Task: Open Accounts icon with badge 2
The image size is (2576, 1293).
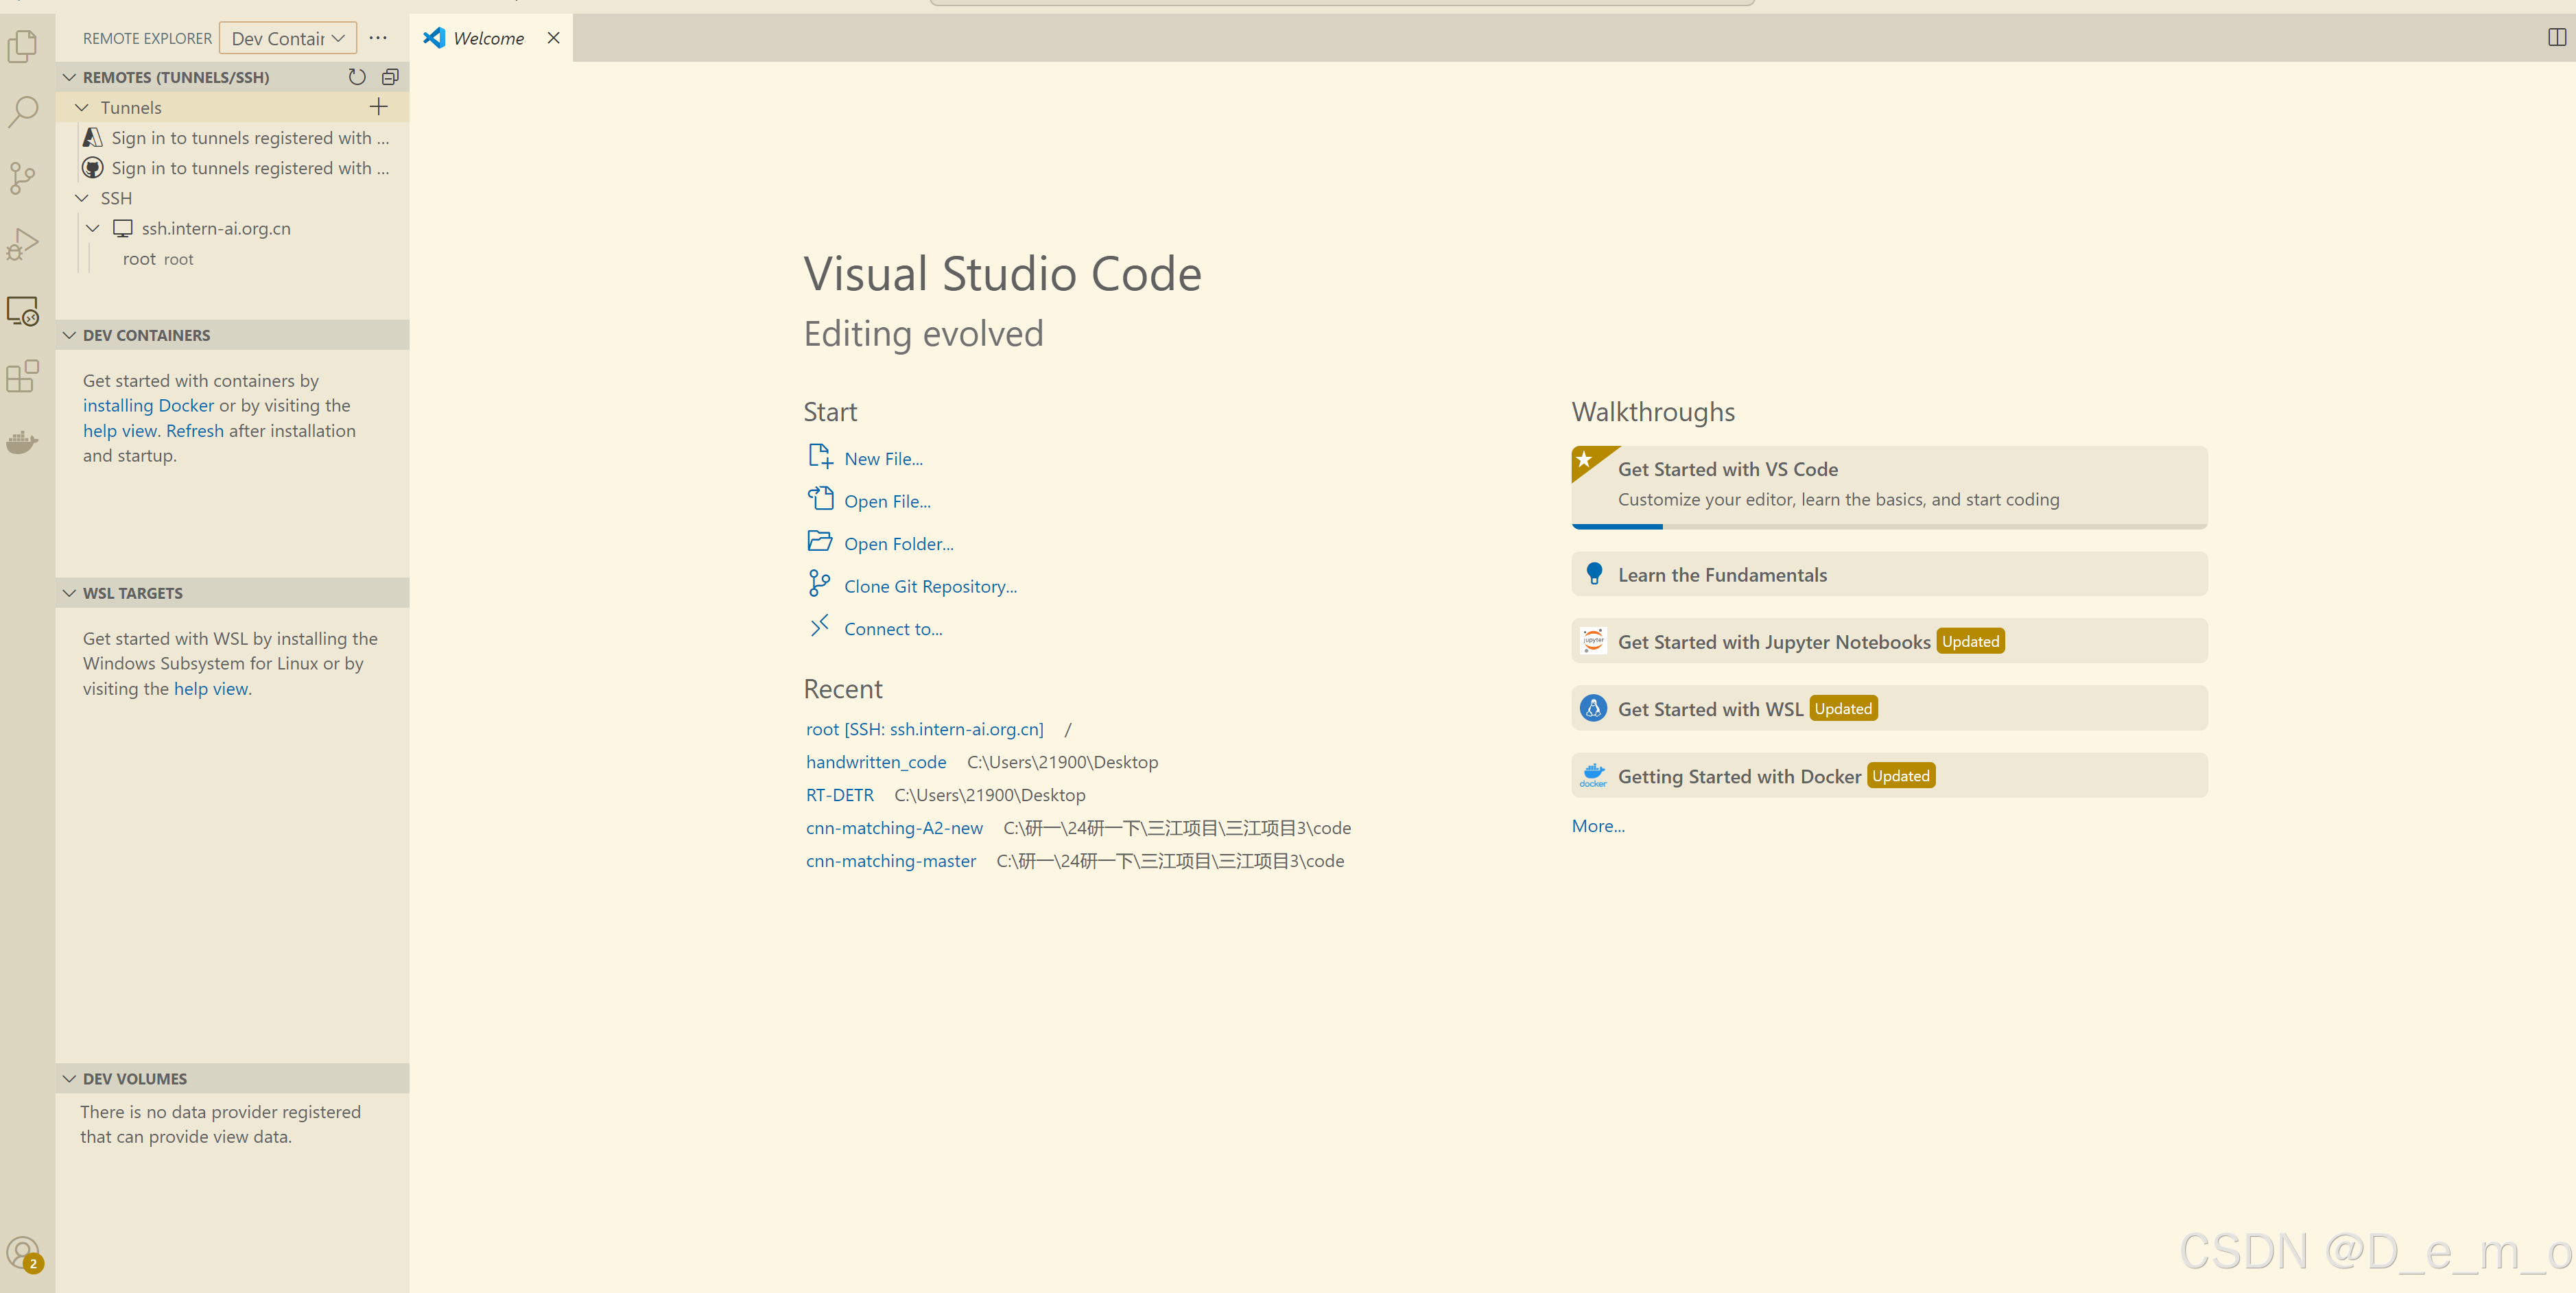Action: coord(23,1253)
